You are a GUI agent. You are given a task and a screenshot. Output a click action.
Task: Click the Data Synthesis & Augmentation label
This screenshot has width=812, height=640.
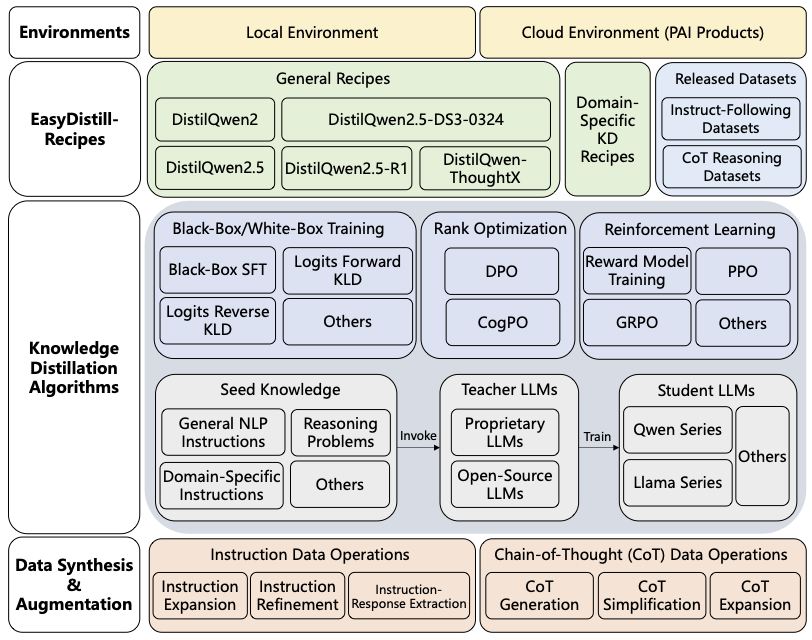(74, 585)
